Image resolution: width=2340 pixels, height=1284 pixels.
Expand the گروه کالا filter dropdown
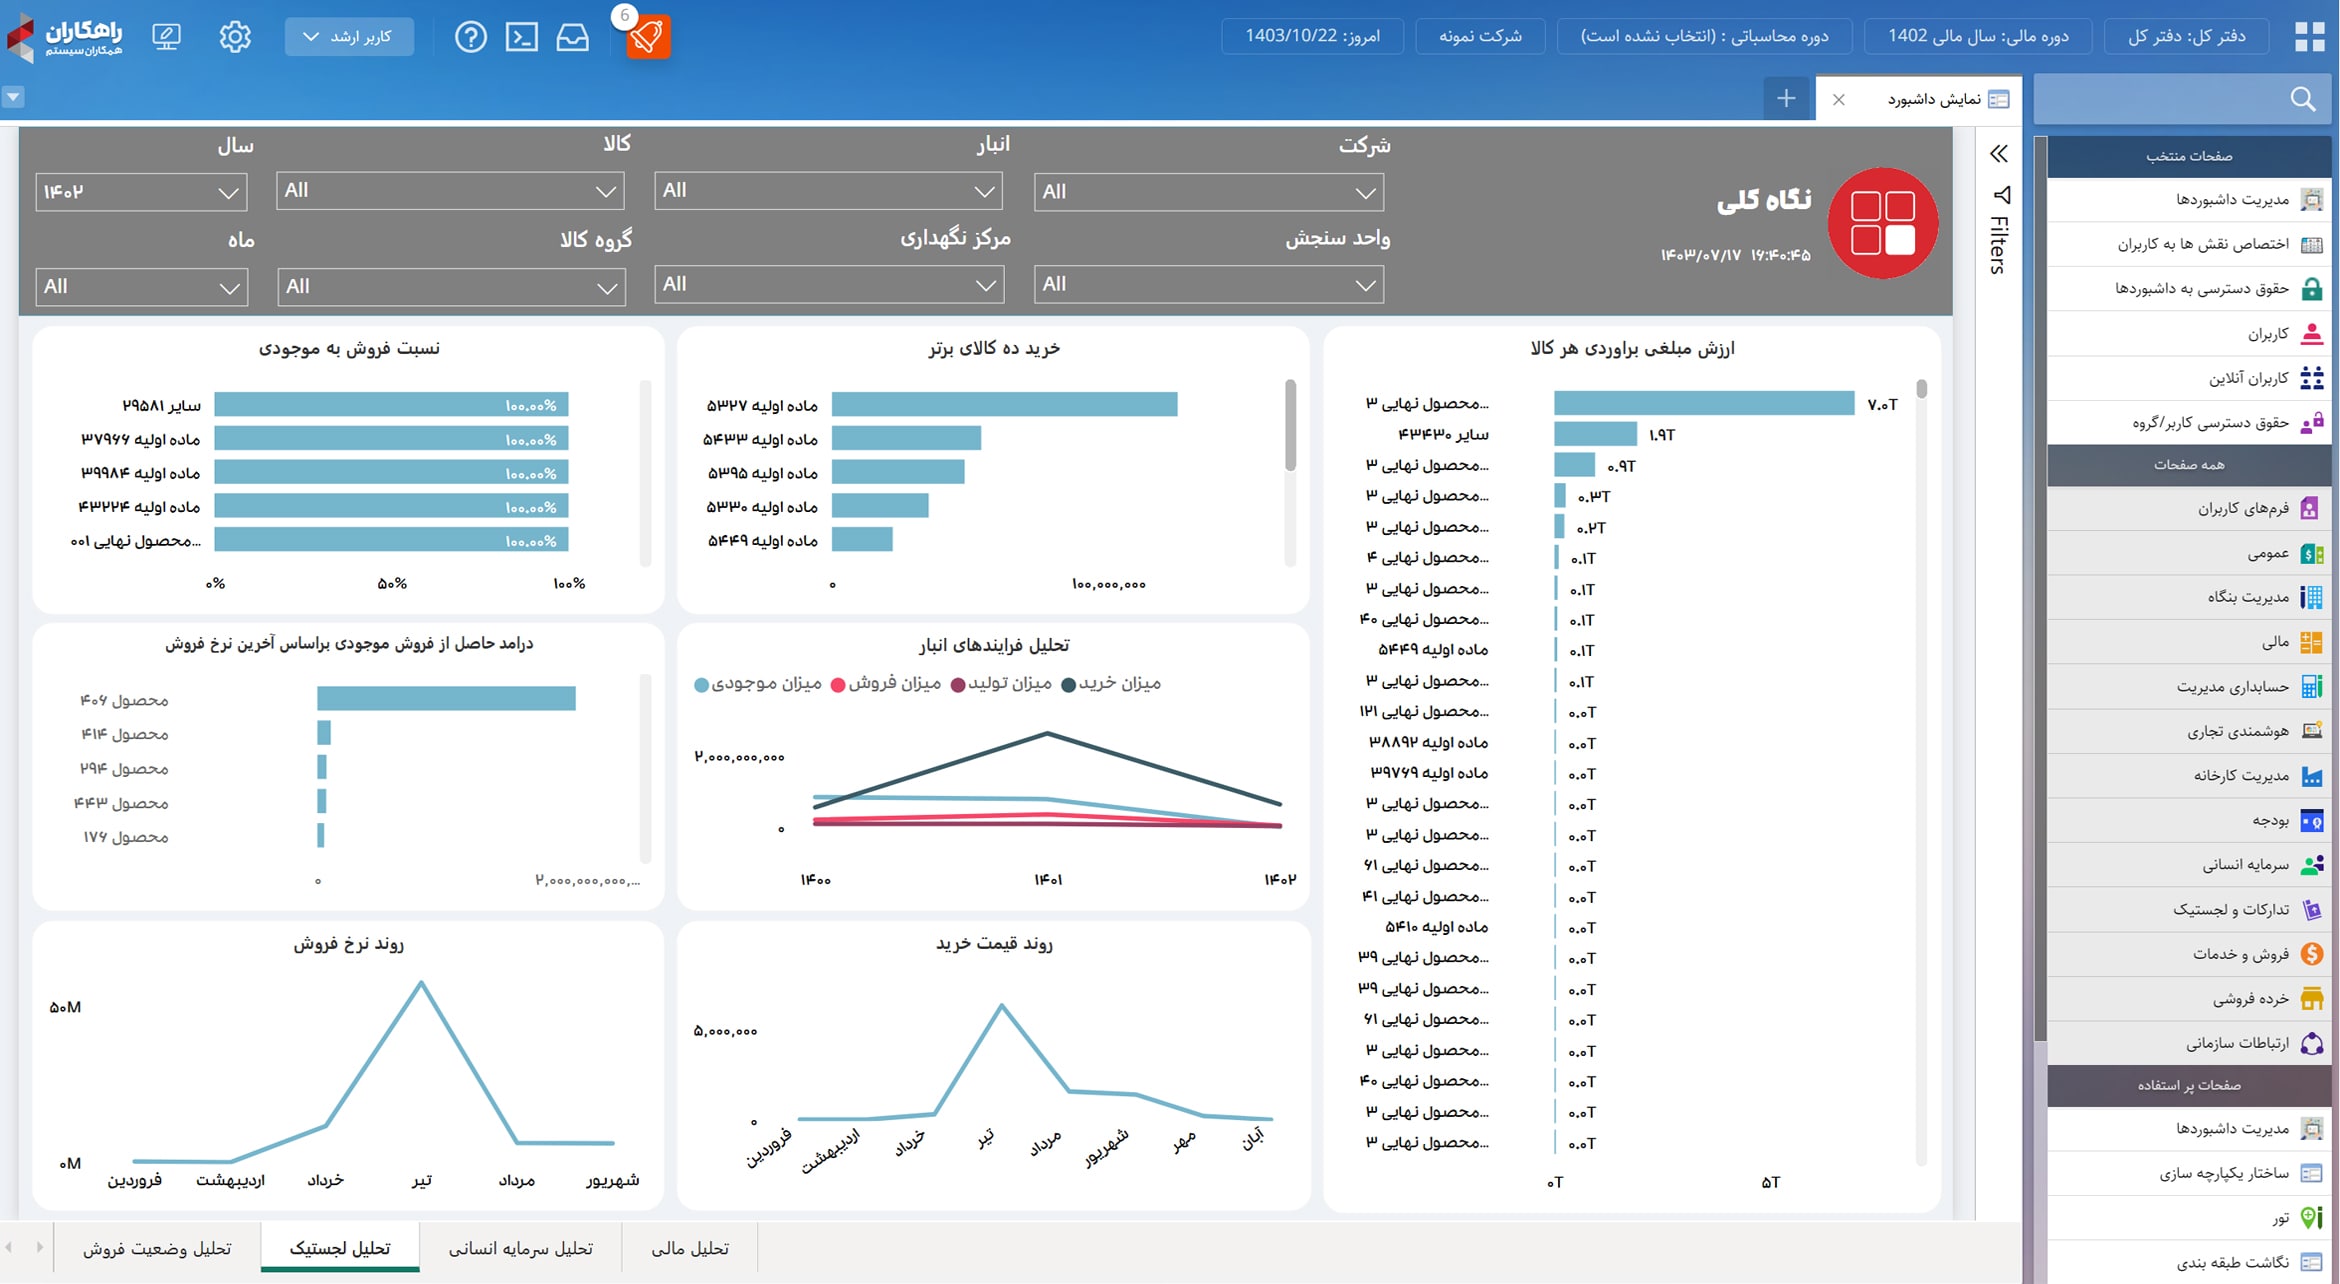tap(451, 287)
